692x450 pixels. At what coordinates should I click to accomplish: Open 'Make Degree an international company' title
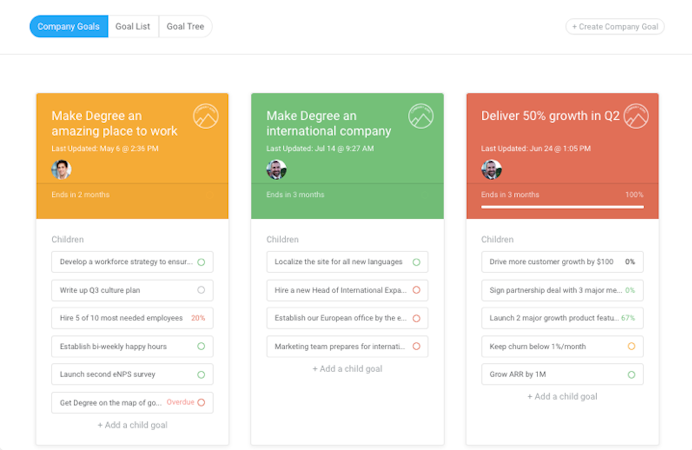(328, 123)
